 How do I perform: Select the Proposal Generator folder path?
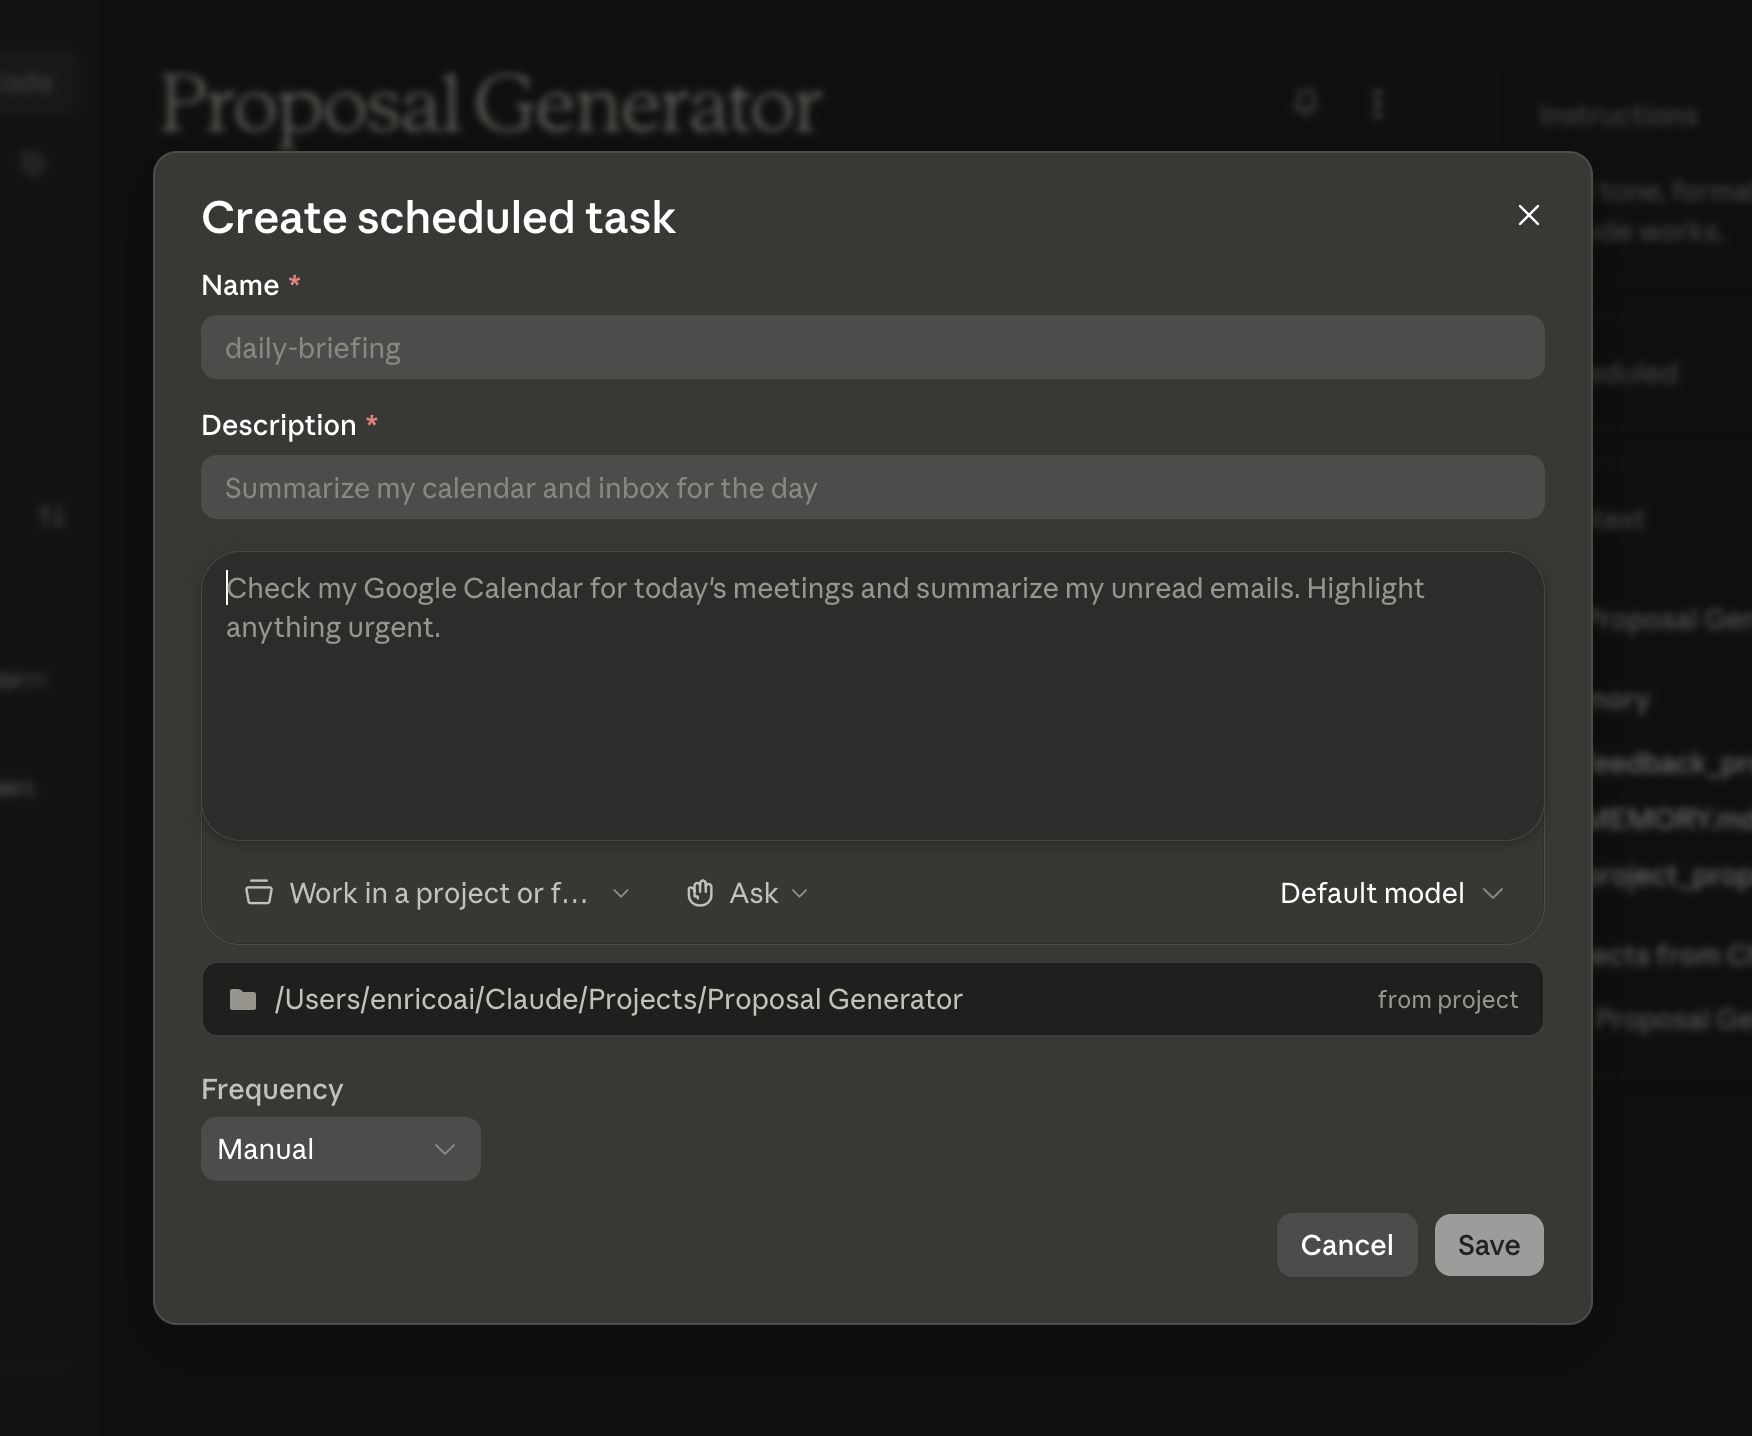[x=618, y=999]
